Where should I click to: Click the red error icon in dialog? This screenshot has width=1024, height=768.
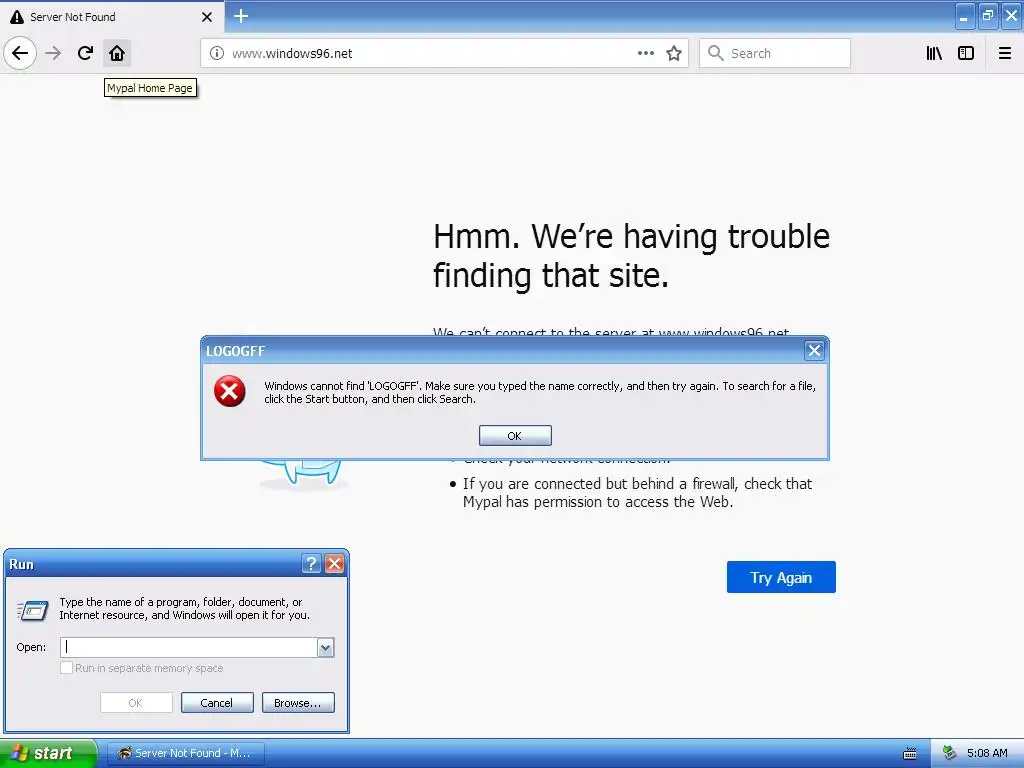(x=230, y=391)
